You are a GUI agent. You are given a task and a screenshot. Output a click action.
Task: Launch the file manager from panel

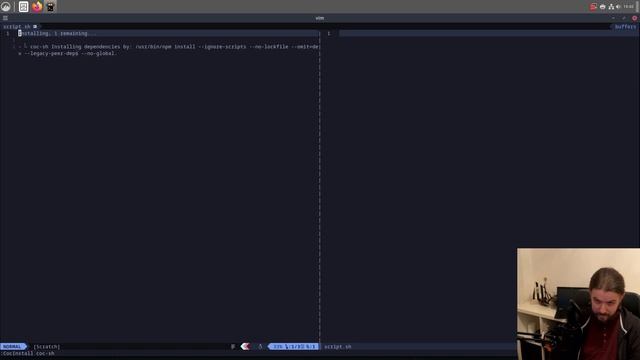(x=24, y=7)
